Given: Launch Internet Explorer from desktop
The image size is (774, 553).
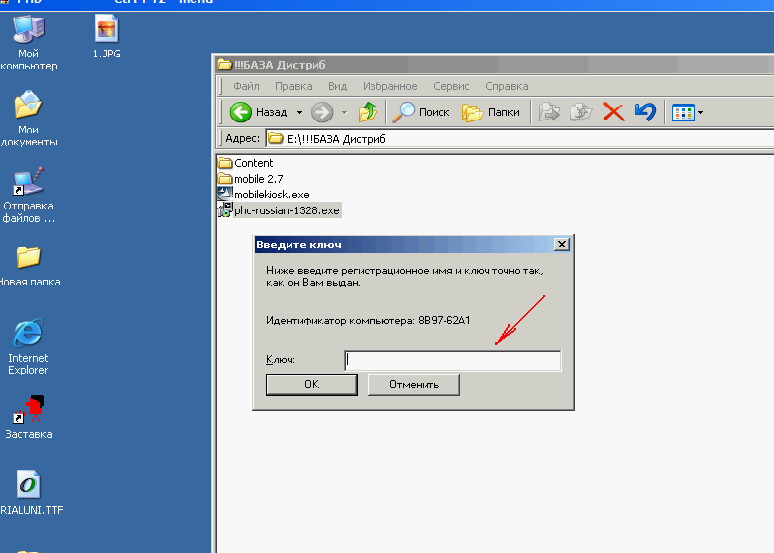Looking at the screenshot, I should (28, 347).
